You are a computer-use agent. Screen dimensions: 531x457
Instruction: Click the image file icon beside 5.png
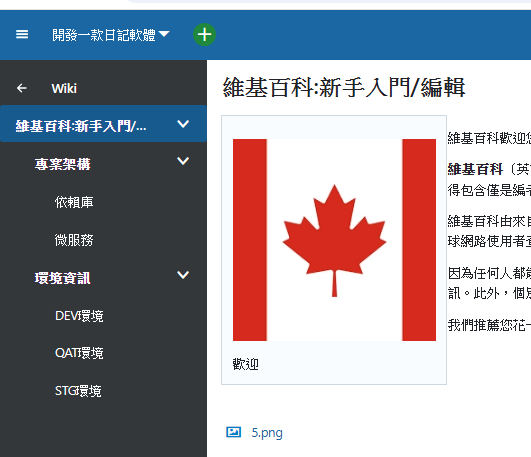pyautogui.click(x=233, y=432)
